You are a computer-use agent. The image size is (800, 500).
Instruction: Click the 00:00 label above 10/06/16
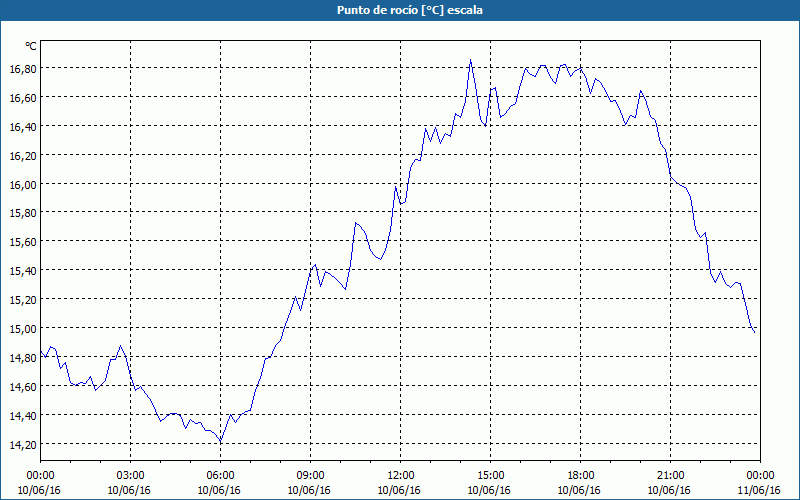pyautogui.click(x=40, y=476)
